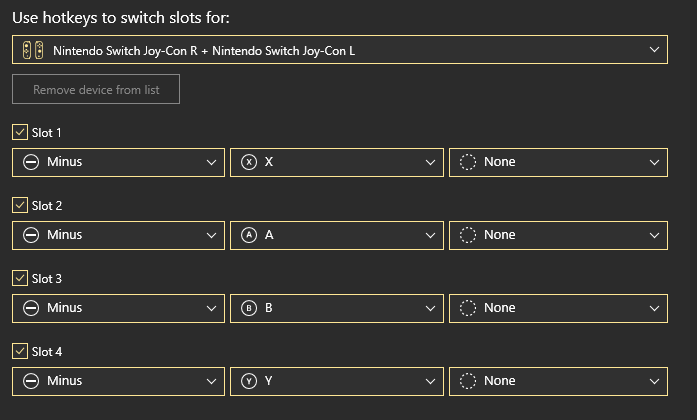Screen dimensions: 697x420
Task: Click the A button icon in Slot 2
Action: point(249,235)
